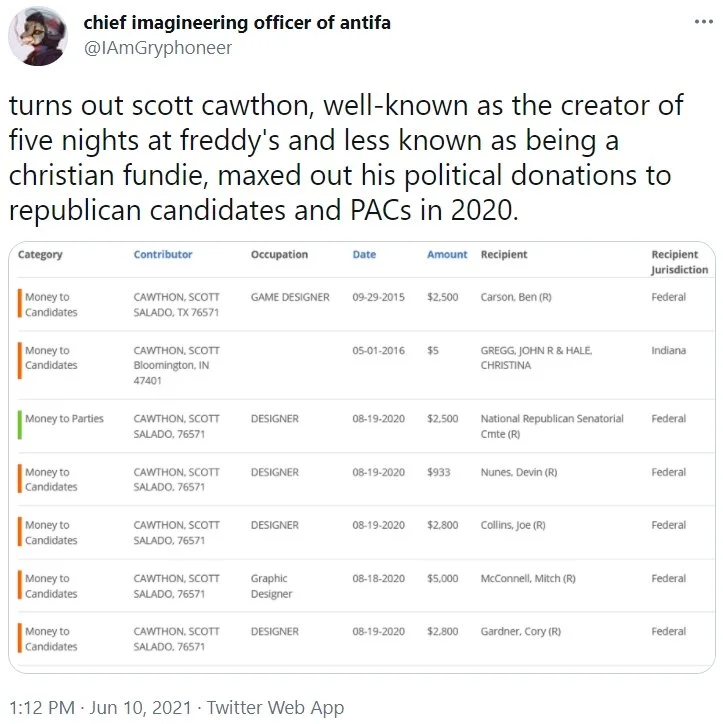Click the Nunes, Devin (R) recipient entry

(518, 472)
